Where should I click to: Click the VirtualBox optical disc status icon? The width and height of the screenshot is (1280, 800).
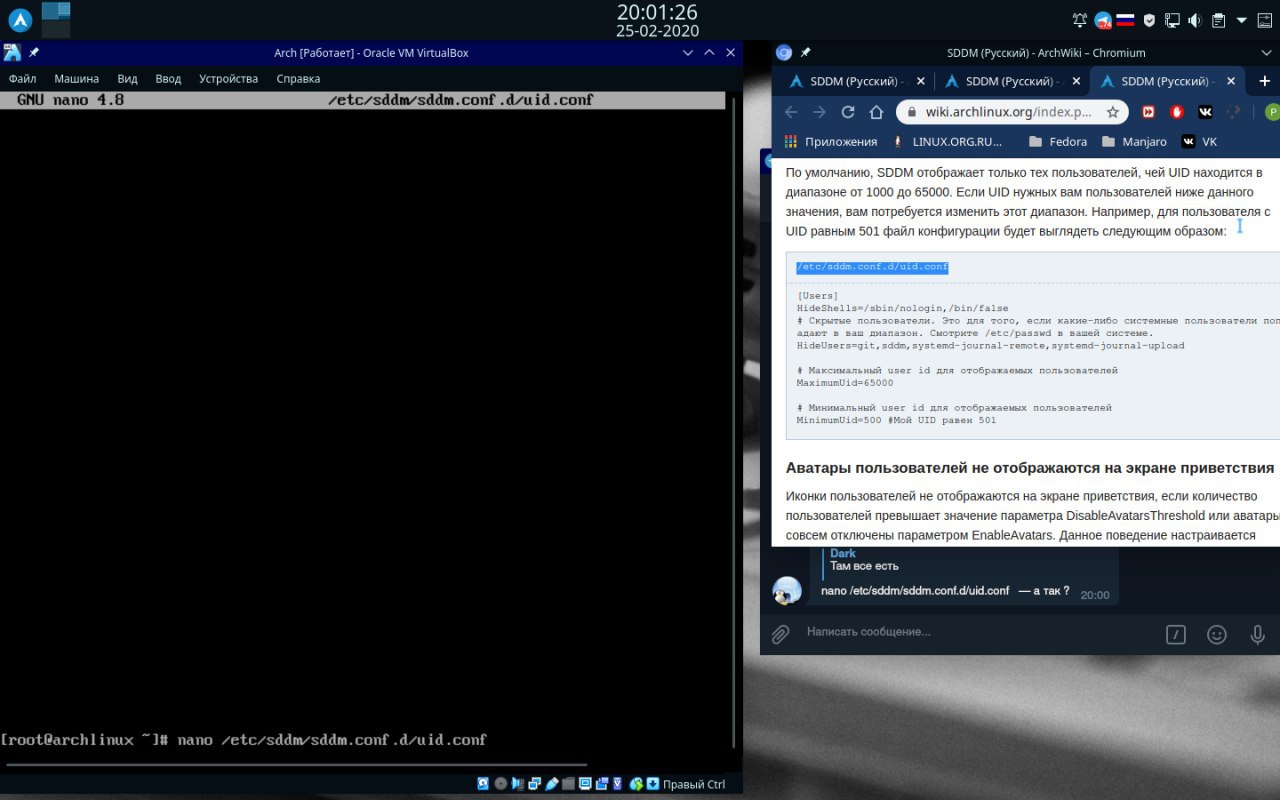click(501, 784)
